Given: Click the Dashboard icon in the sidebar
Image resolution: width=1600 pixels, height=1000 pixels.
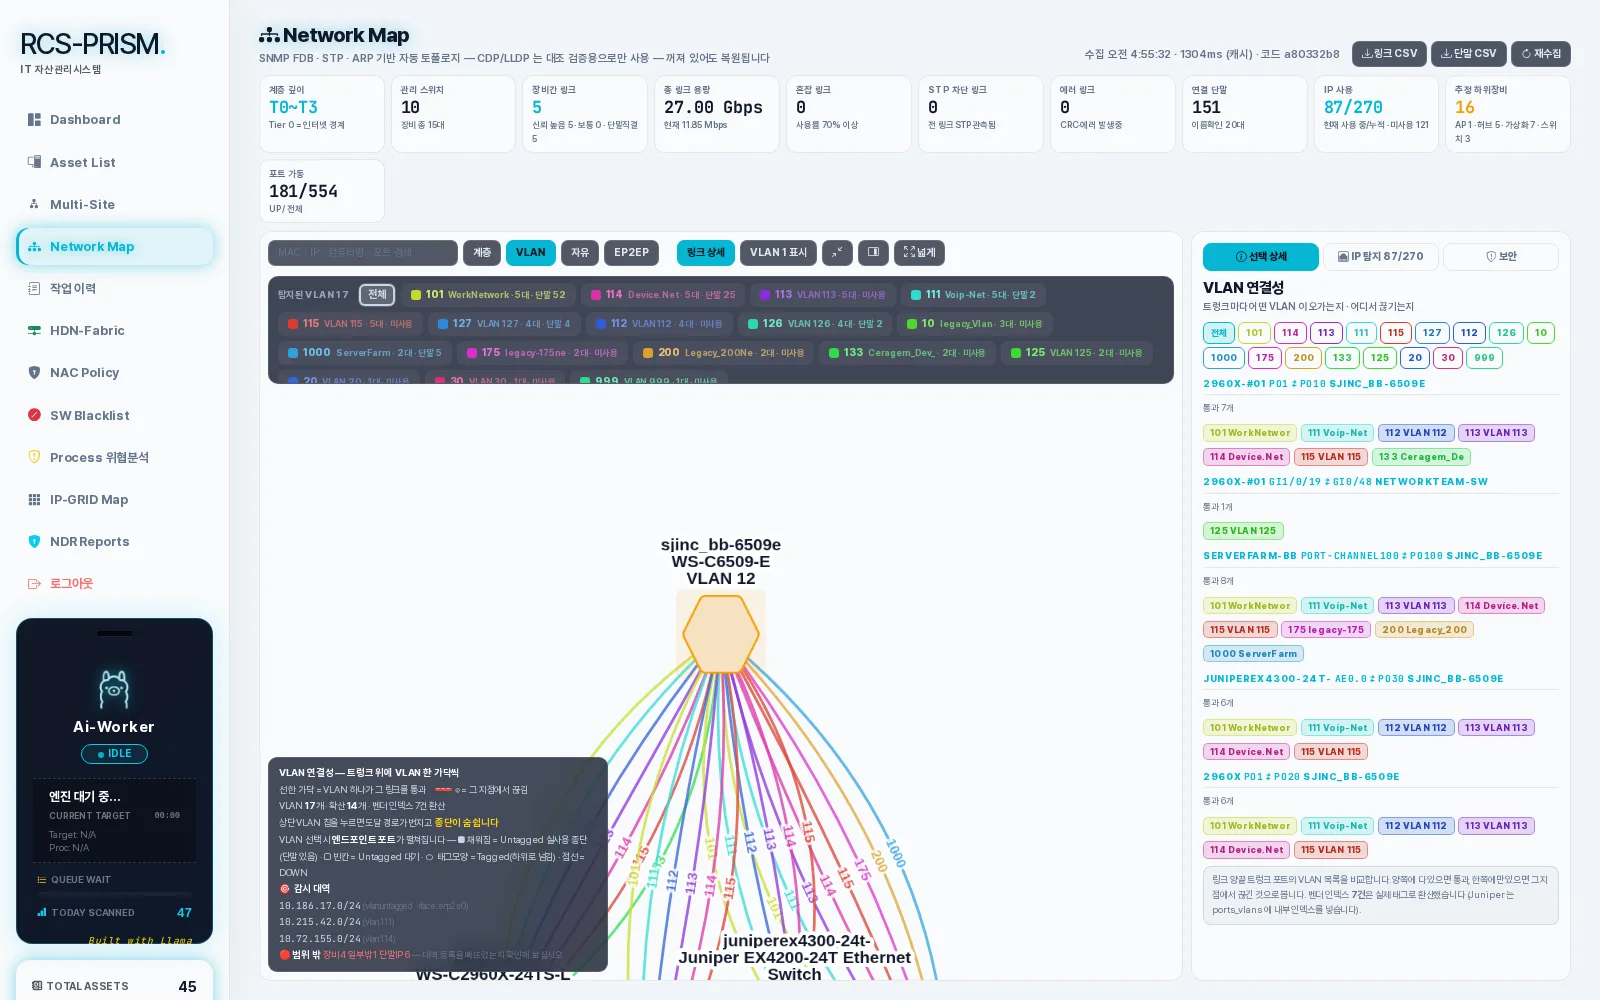Looking at the screenshot, I should (x=34, y=120).
